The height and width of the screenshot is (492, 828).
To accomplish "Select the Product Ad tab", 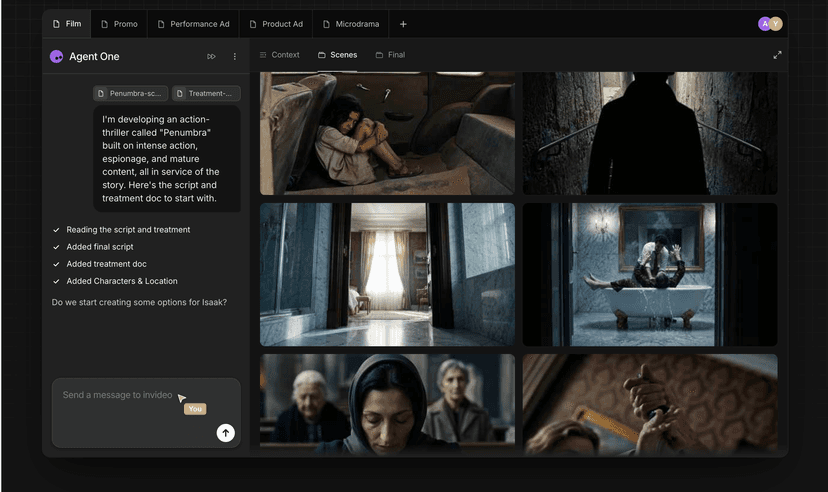I will click(x=276, y=24).
